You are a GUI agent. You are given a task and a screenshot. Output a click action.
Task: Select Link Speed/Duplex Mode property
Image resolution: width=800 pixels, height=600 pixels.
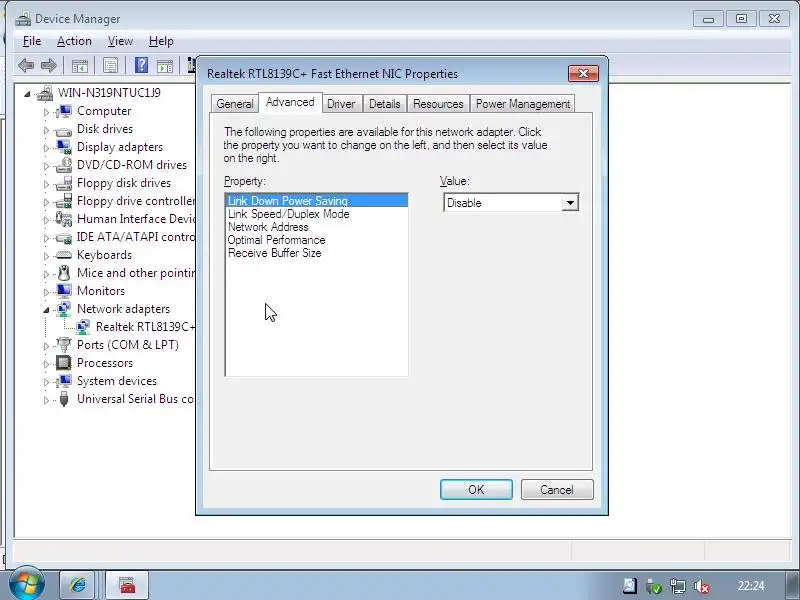pyautogui.click(x=316, y=214)
